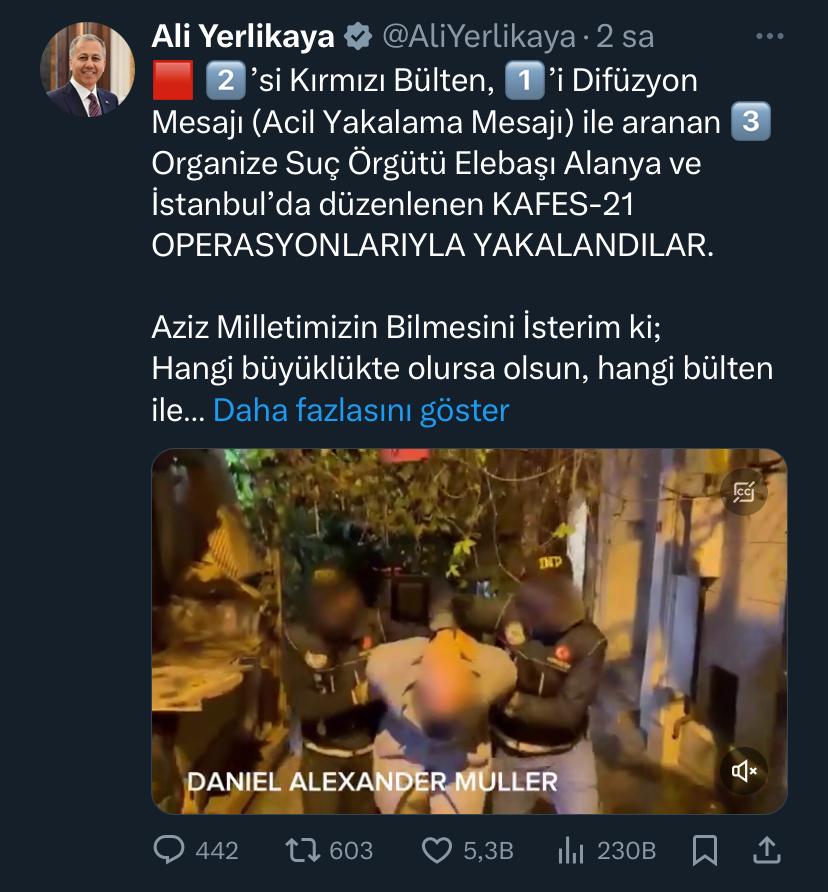The height and width of the screenshot is (892, 828).
Task: Open the @AliYerlikaya handle link
Action: tap(479, 36)
